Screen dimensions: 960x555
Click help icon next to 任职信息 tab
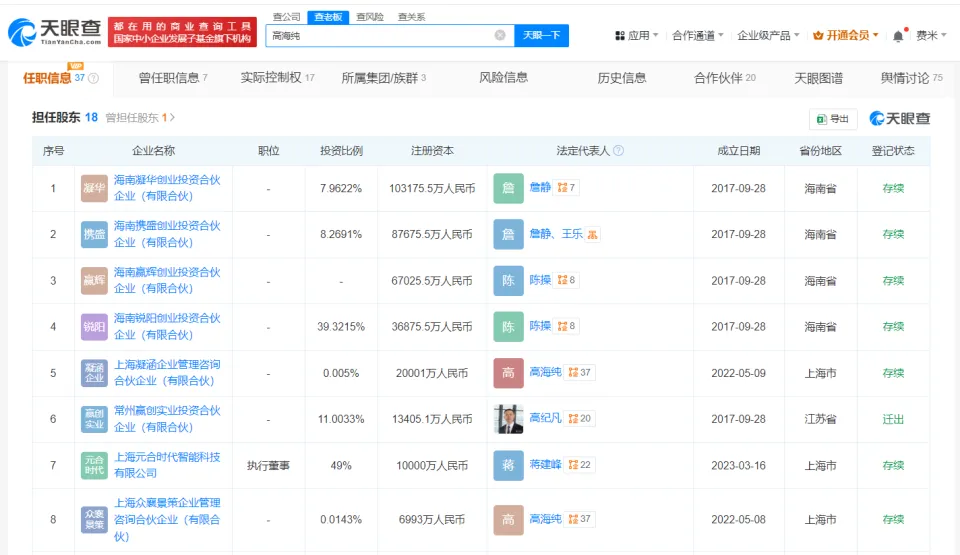[93, 78]
